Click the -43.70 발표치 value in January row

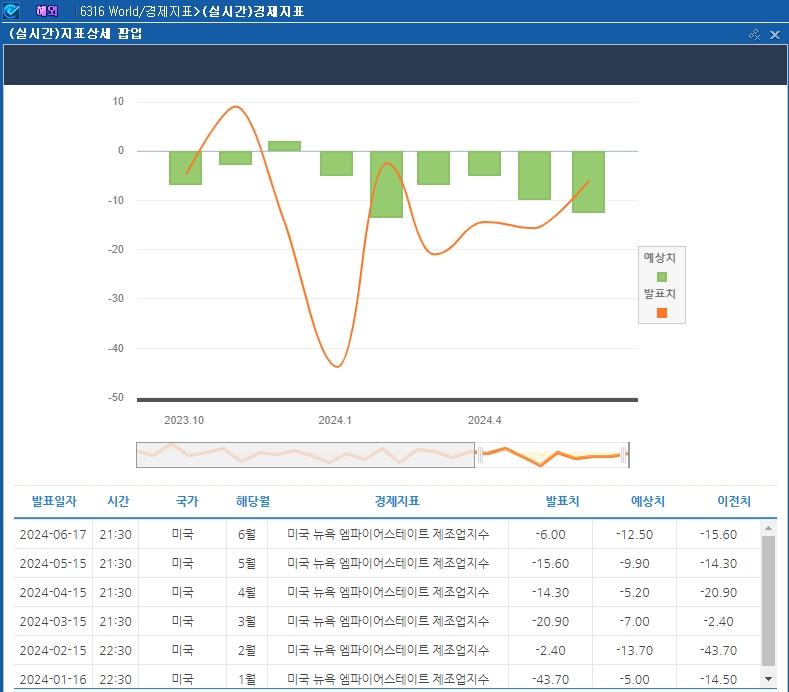point(550,679)
